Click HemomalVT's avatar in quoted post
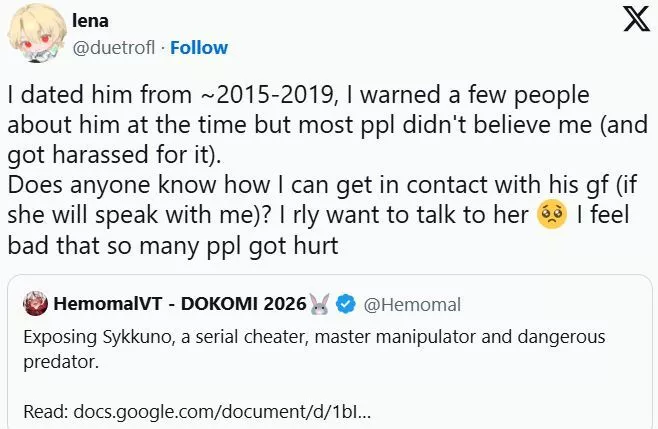 pos(37,301)
